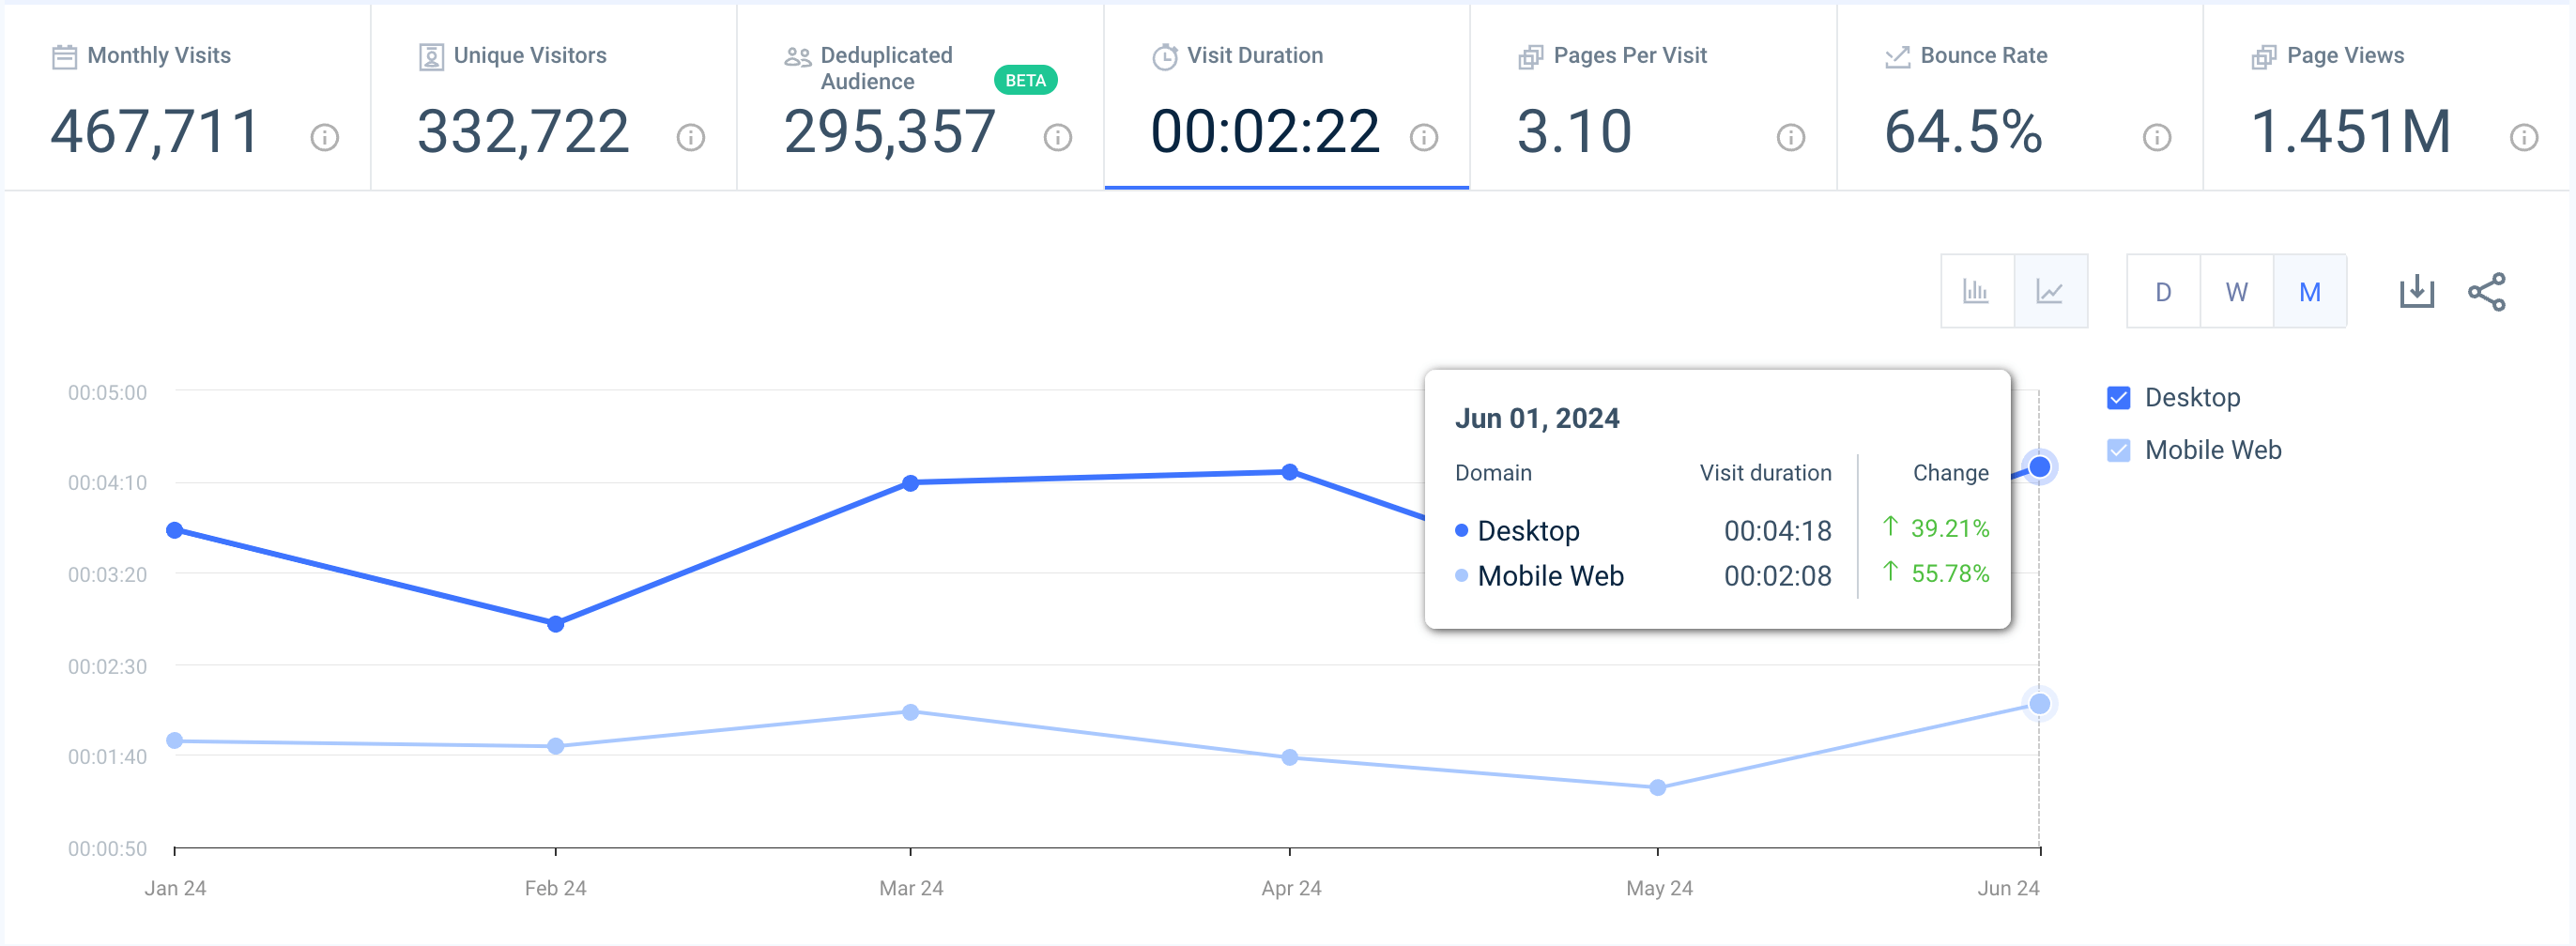Open info tooltip for Deduplicated Audience
Viewport: 2576px width, 946px height.
point(1057,137)
